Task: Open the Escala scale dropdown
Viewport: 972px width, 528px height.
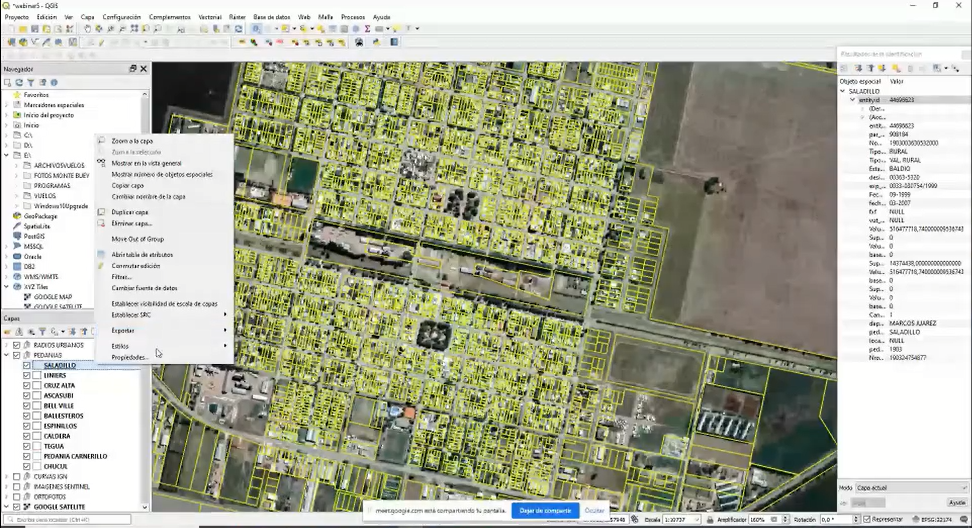Action: [x=697, y=519]
